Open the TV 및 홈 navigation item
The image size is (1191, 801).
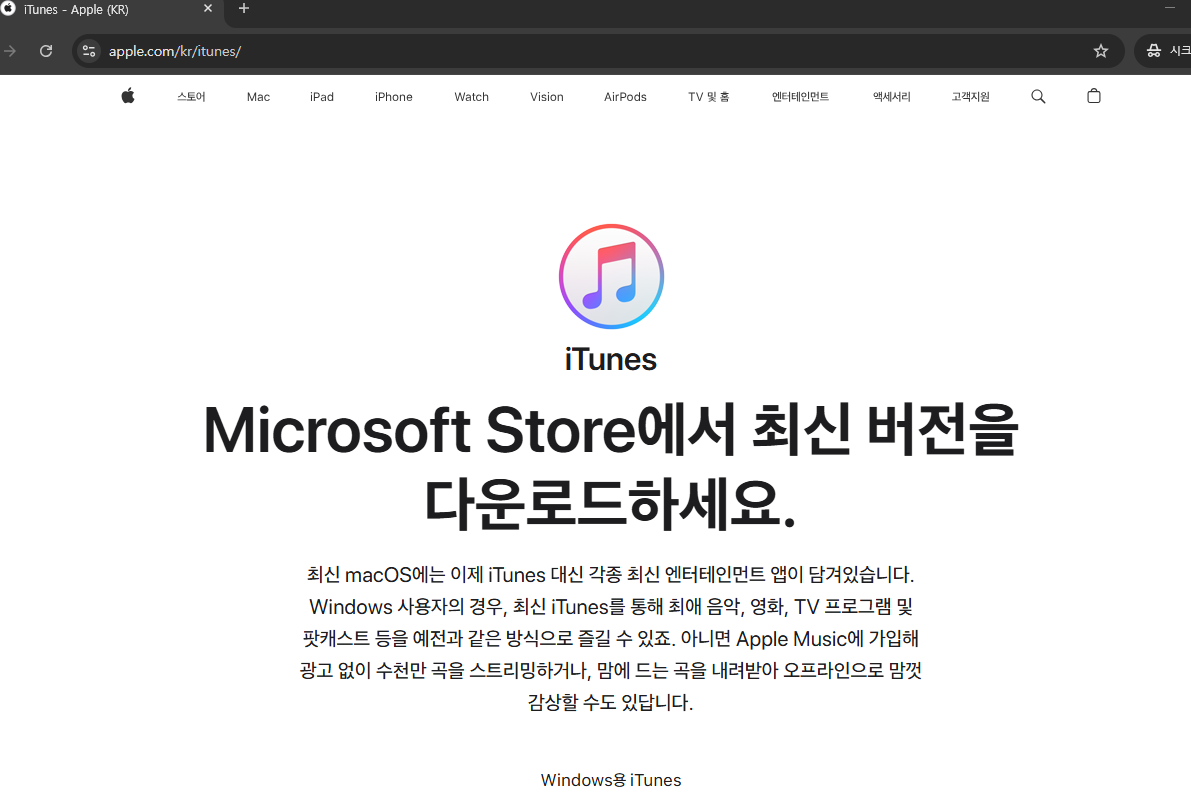click(709, 96)
